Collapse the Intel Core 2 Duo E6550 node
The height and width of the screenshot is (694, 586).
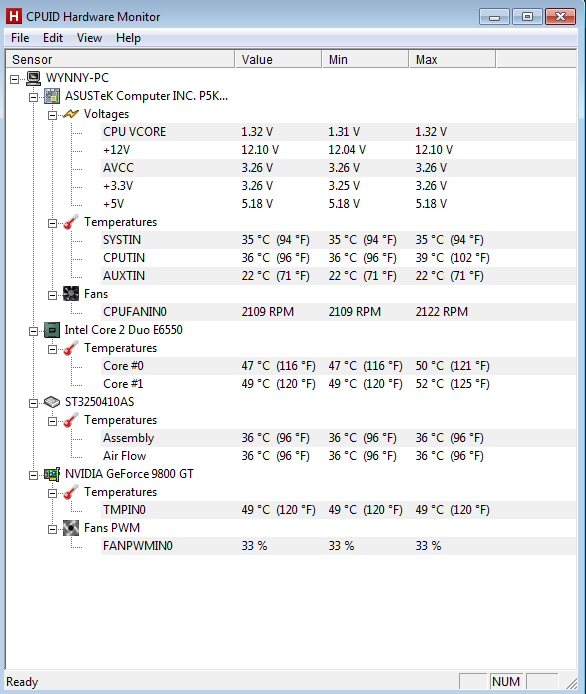pyautogui.click(x=33, y=332)
